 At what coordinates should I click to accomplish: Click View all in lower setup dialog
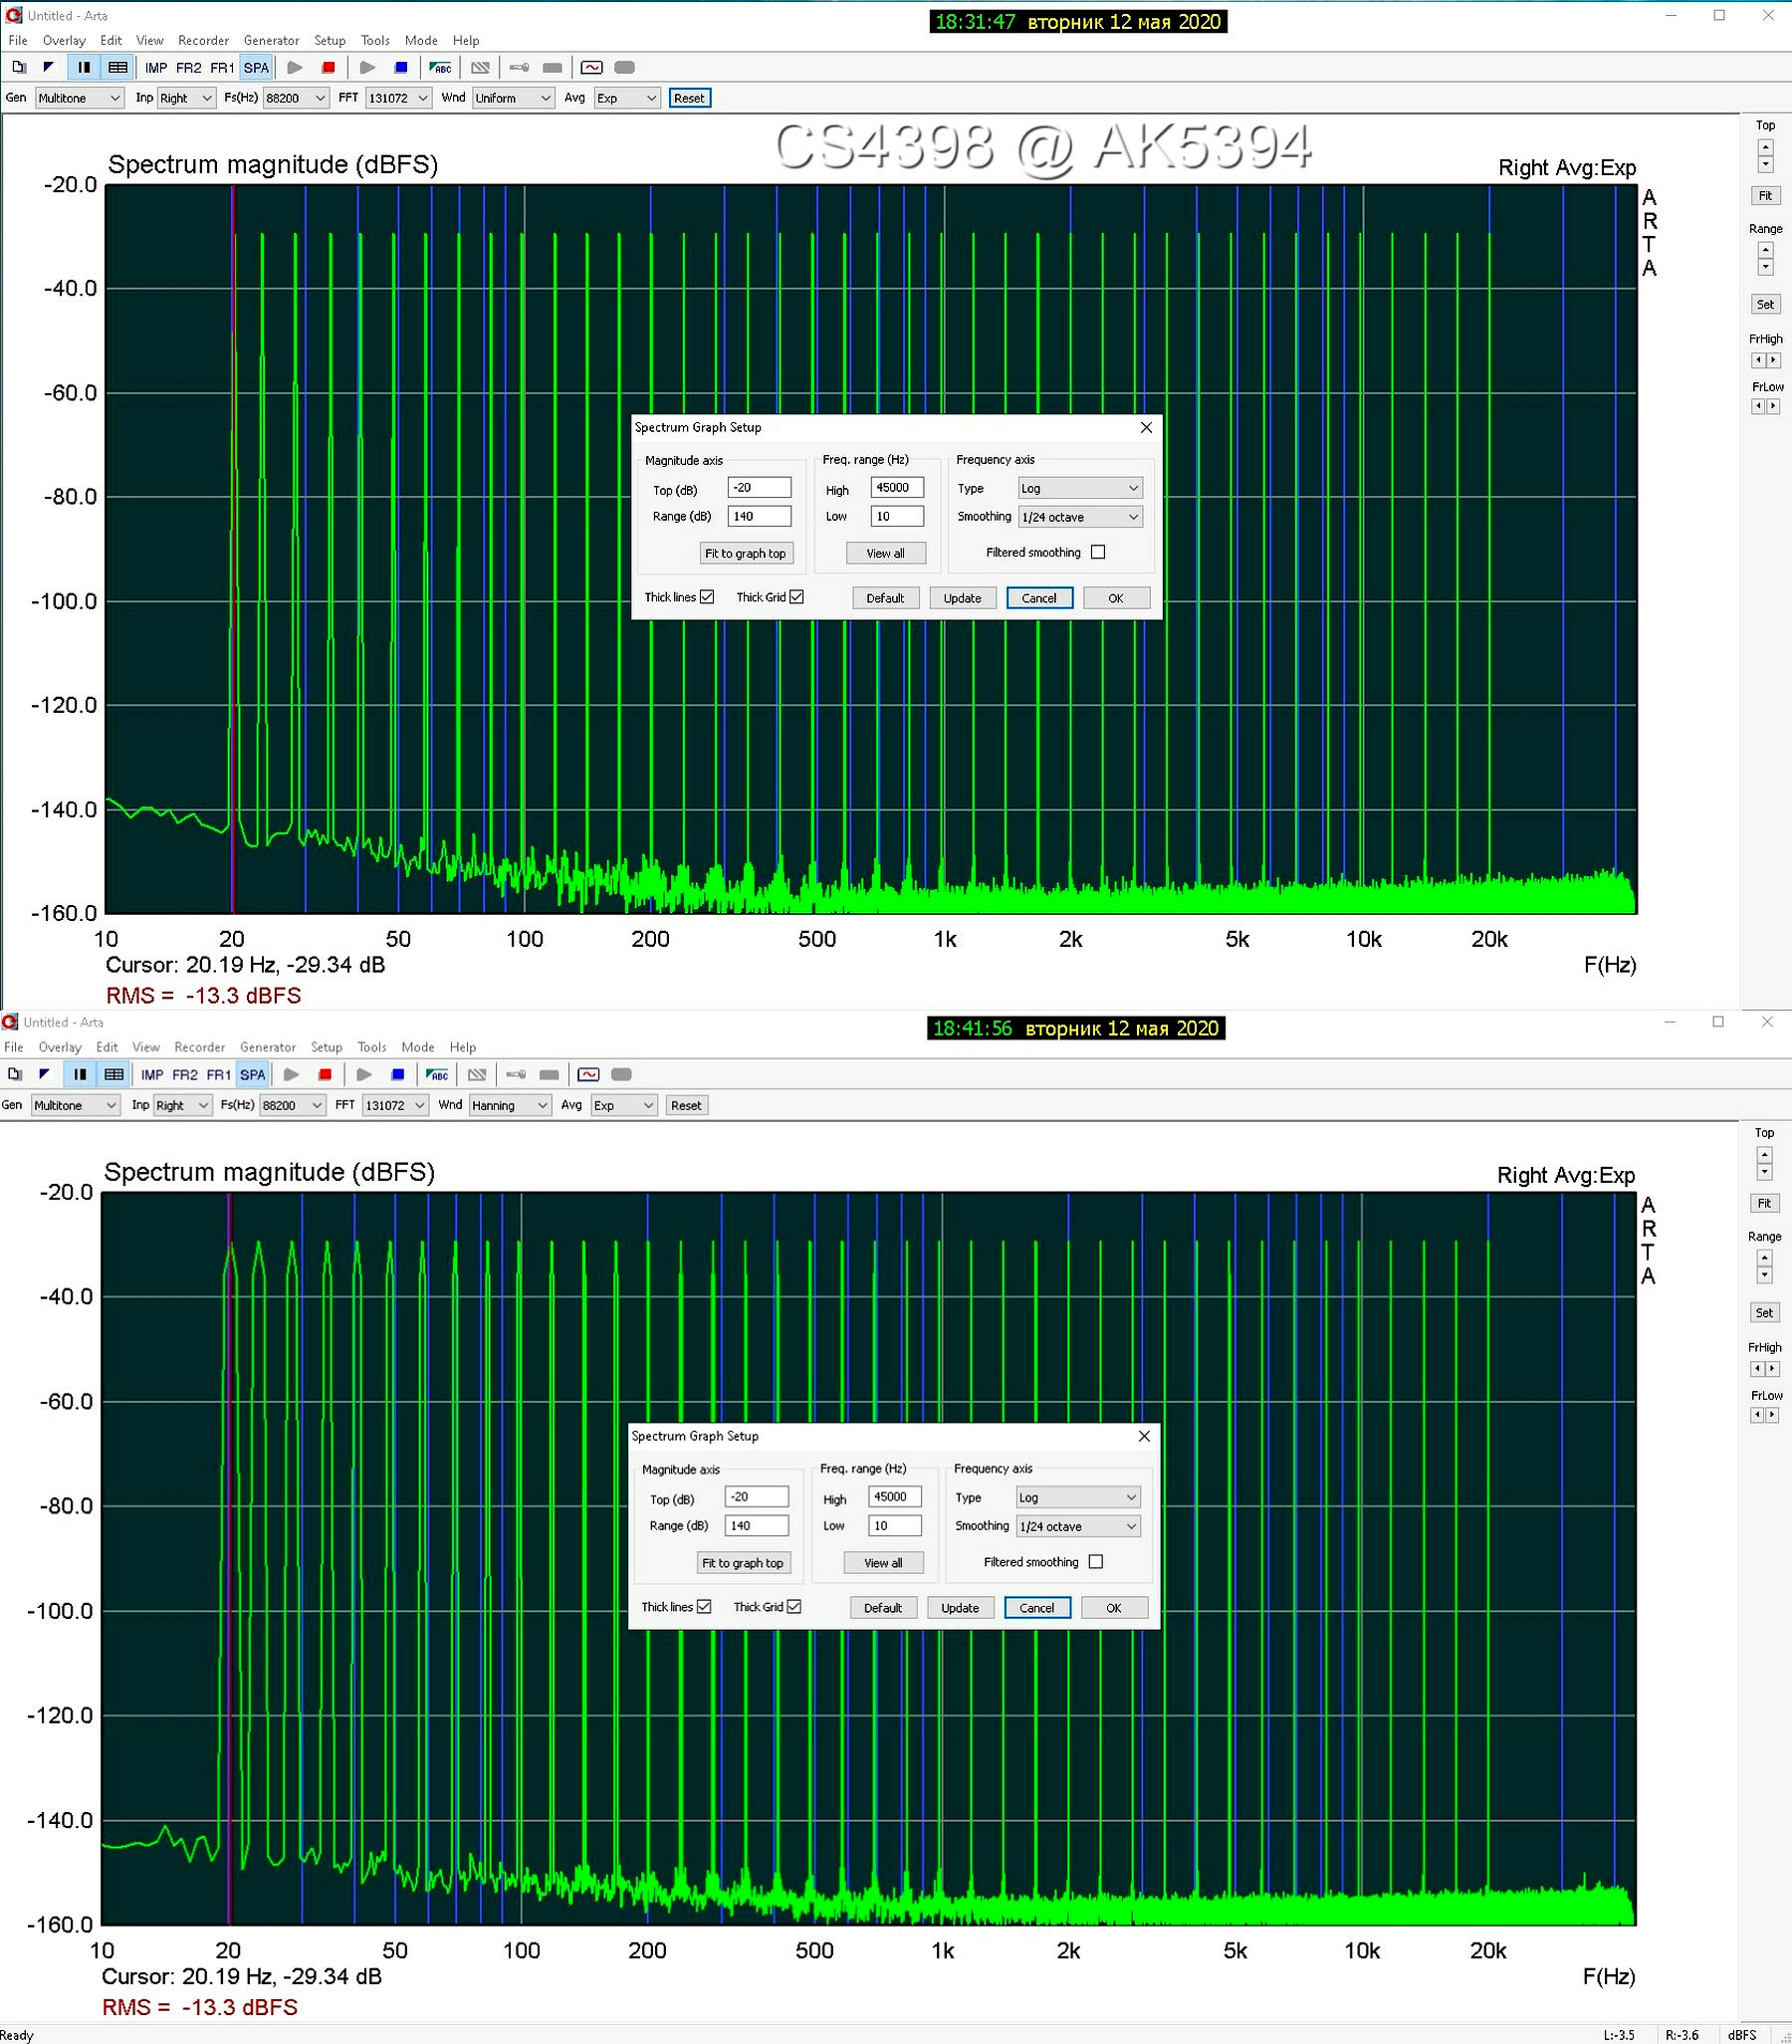(883, 1562)
